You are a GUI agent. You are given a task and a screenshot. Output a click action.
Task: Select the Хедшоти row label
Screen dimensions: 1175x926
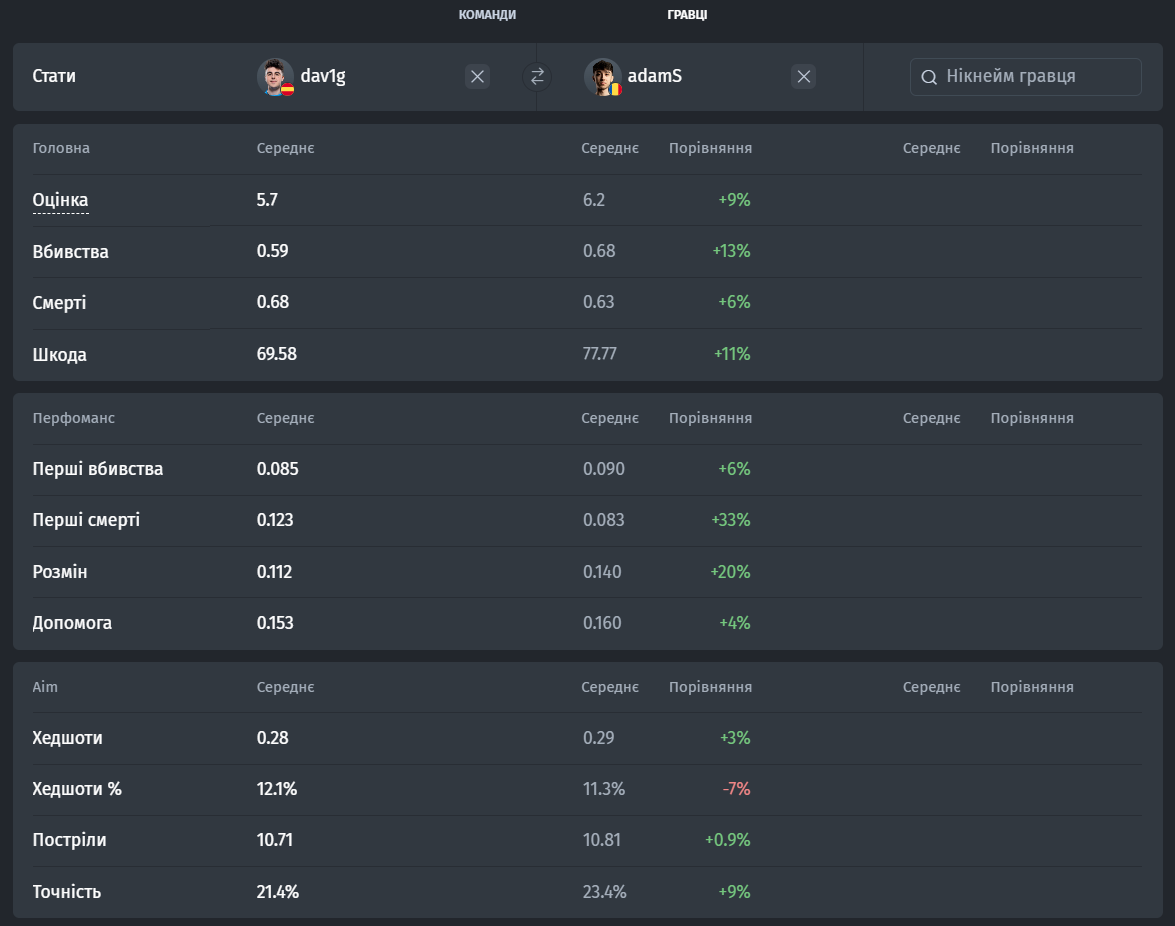pos(67,738)
